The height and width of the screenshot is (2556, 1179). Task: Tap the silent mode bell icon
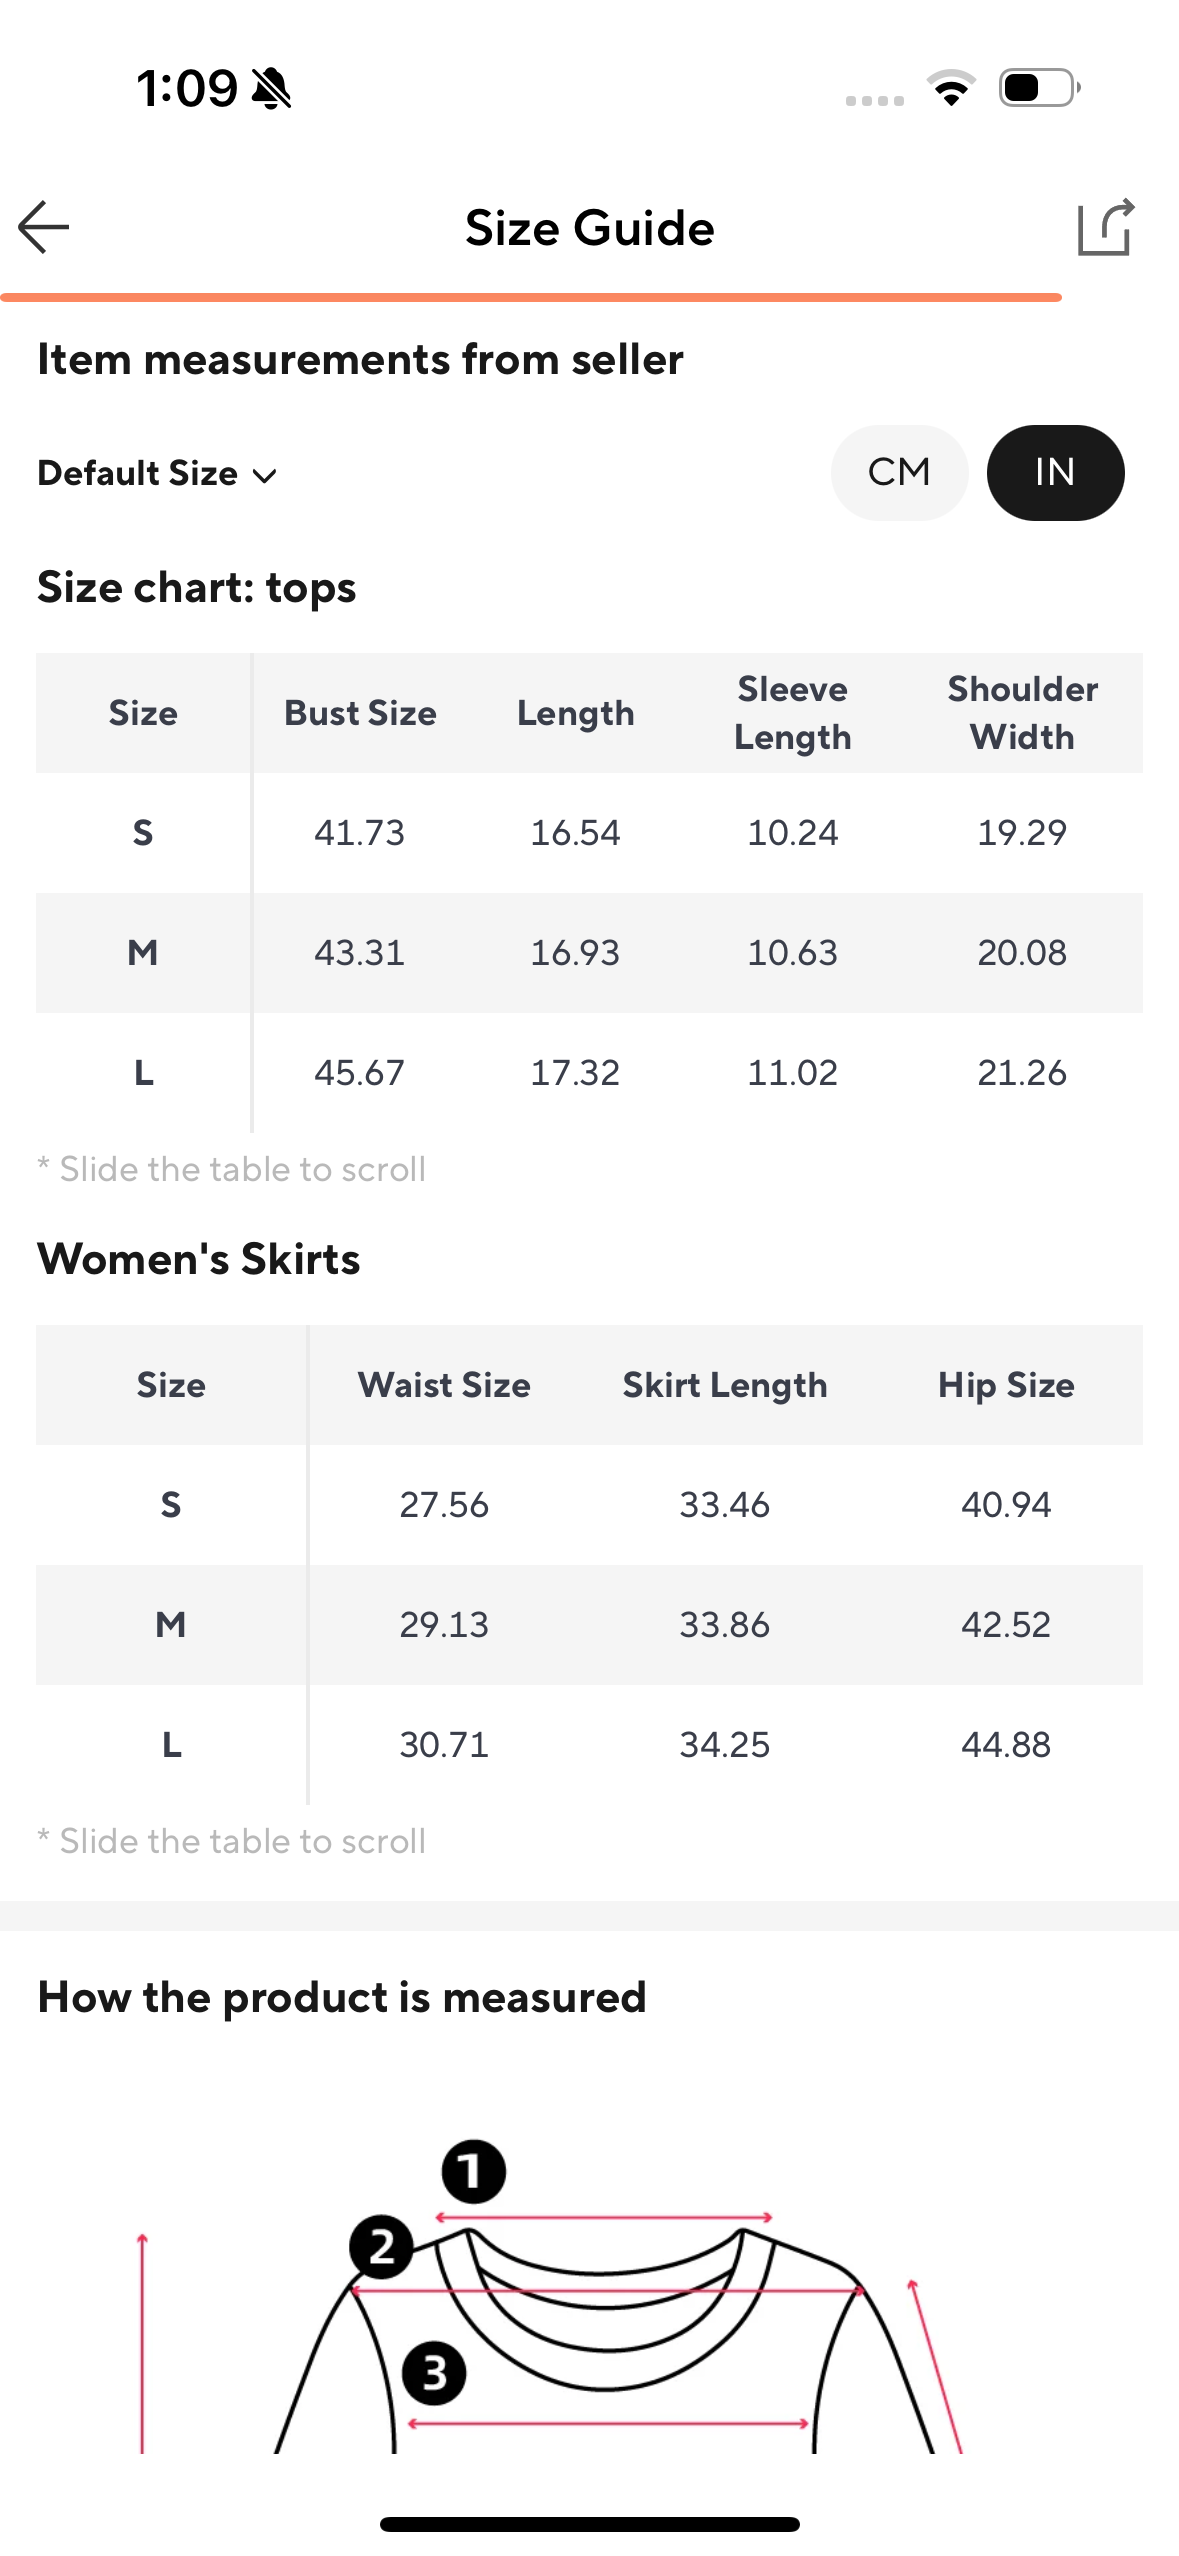click(x=271, y=89)
